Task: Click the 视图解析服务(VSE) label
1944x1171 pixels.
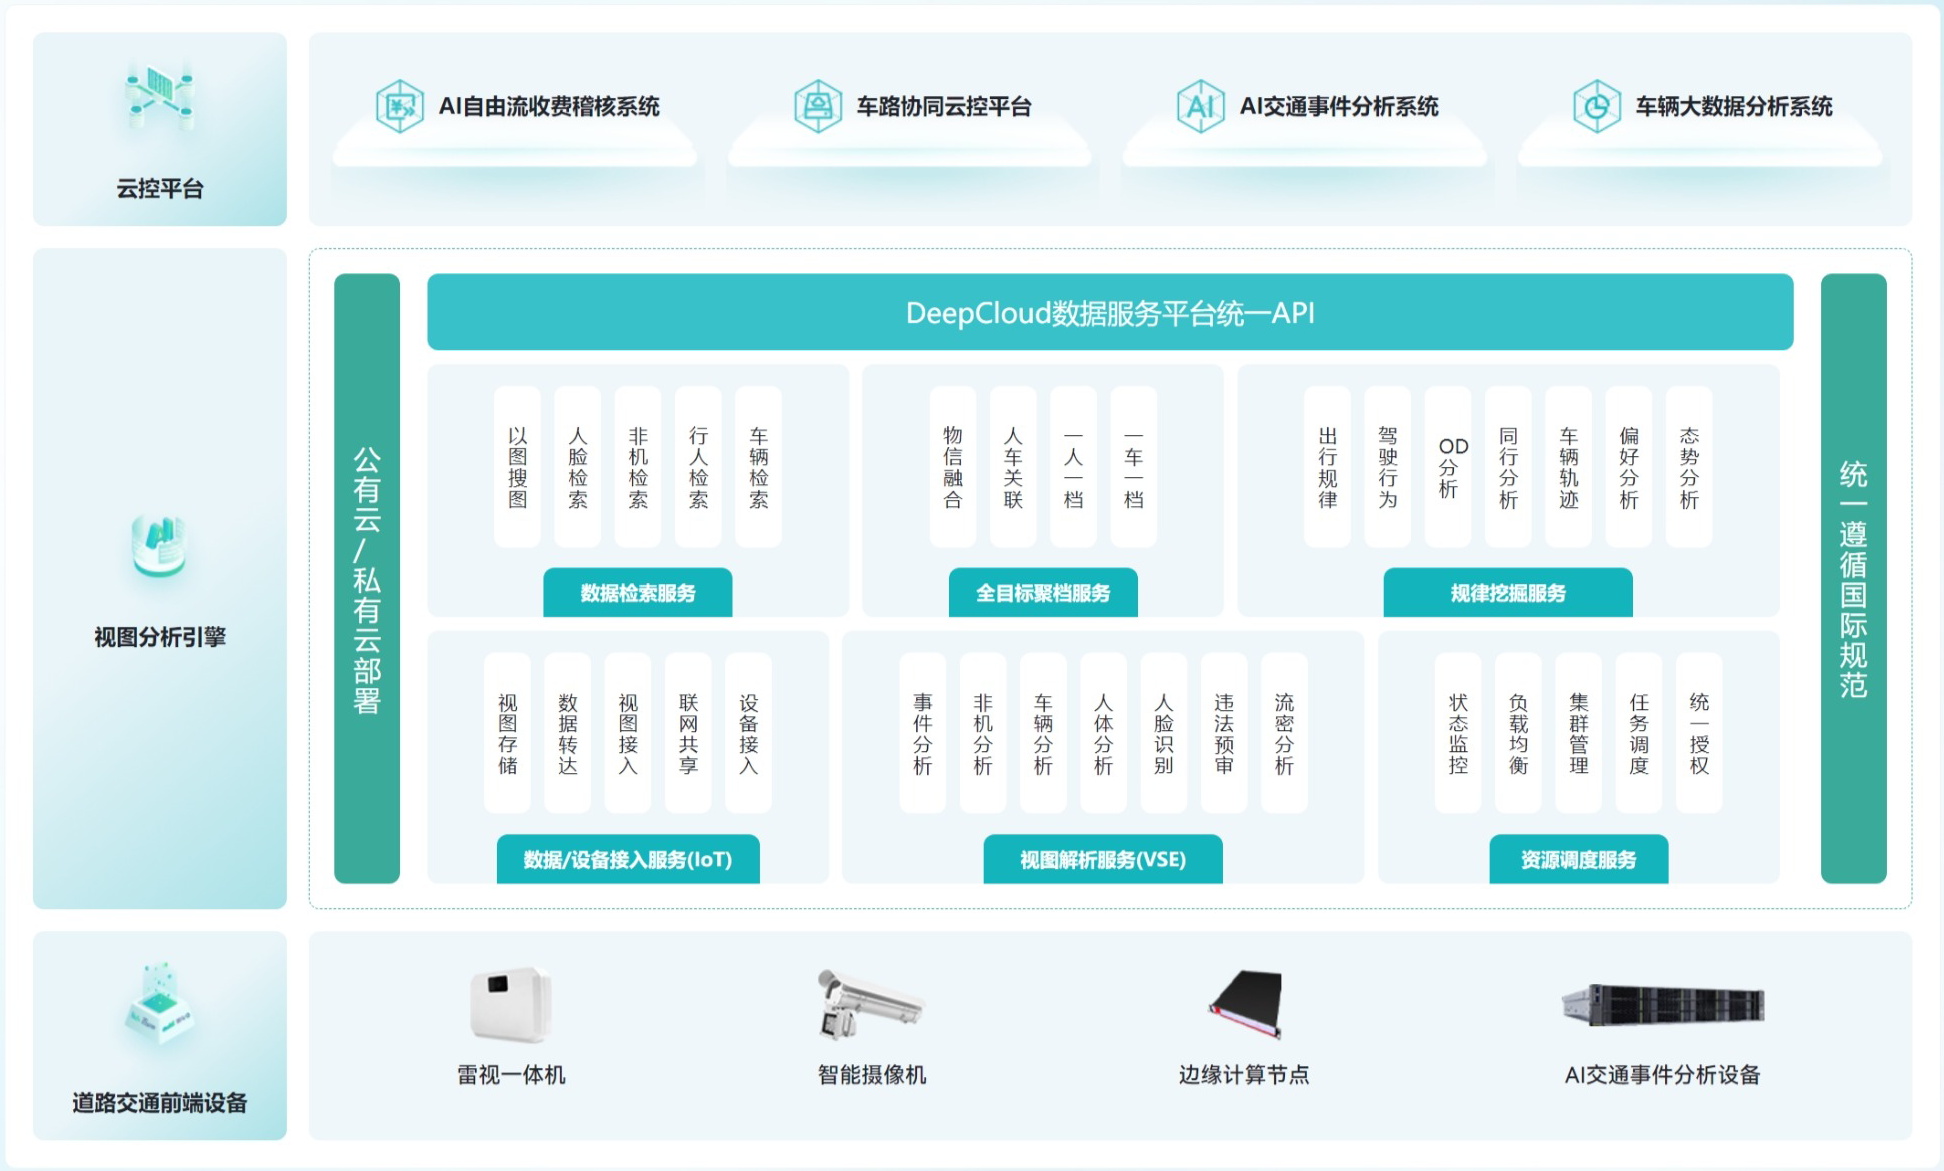Action: pyautogui.click(x=1102, y=860)
